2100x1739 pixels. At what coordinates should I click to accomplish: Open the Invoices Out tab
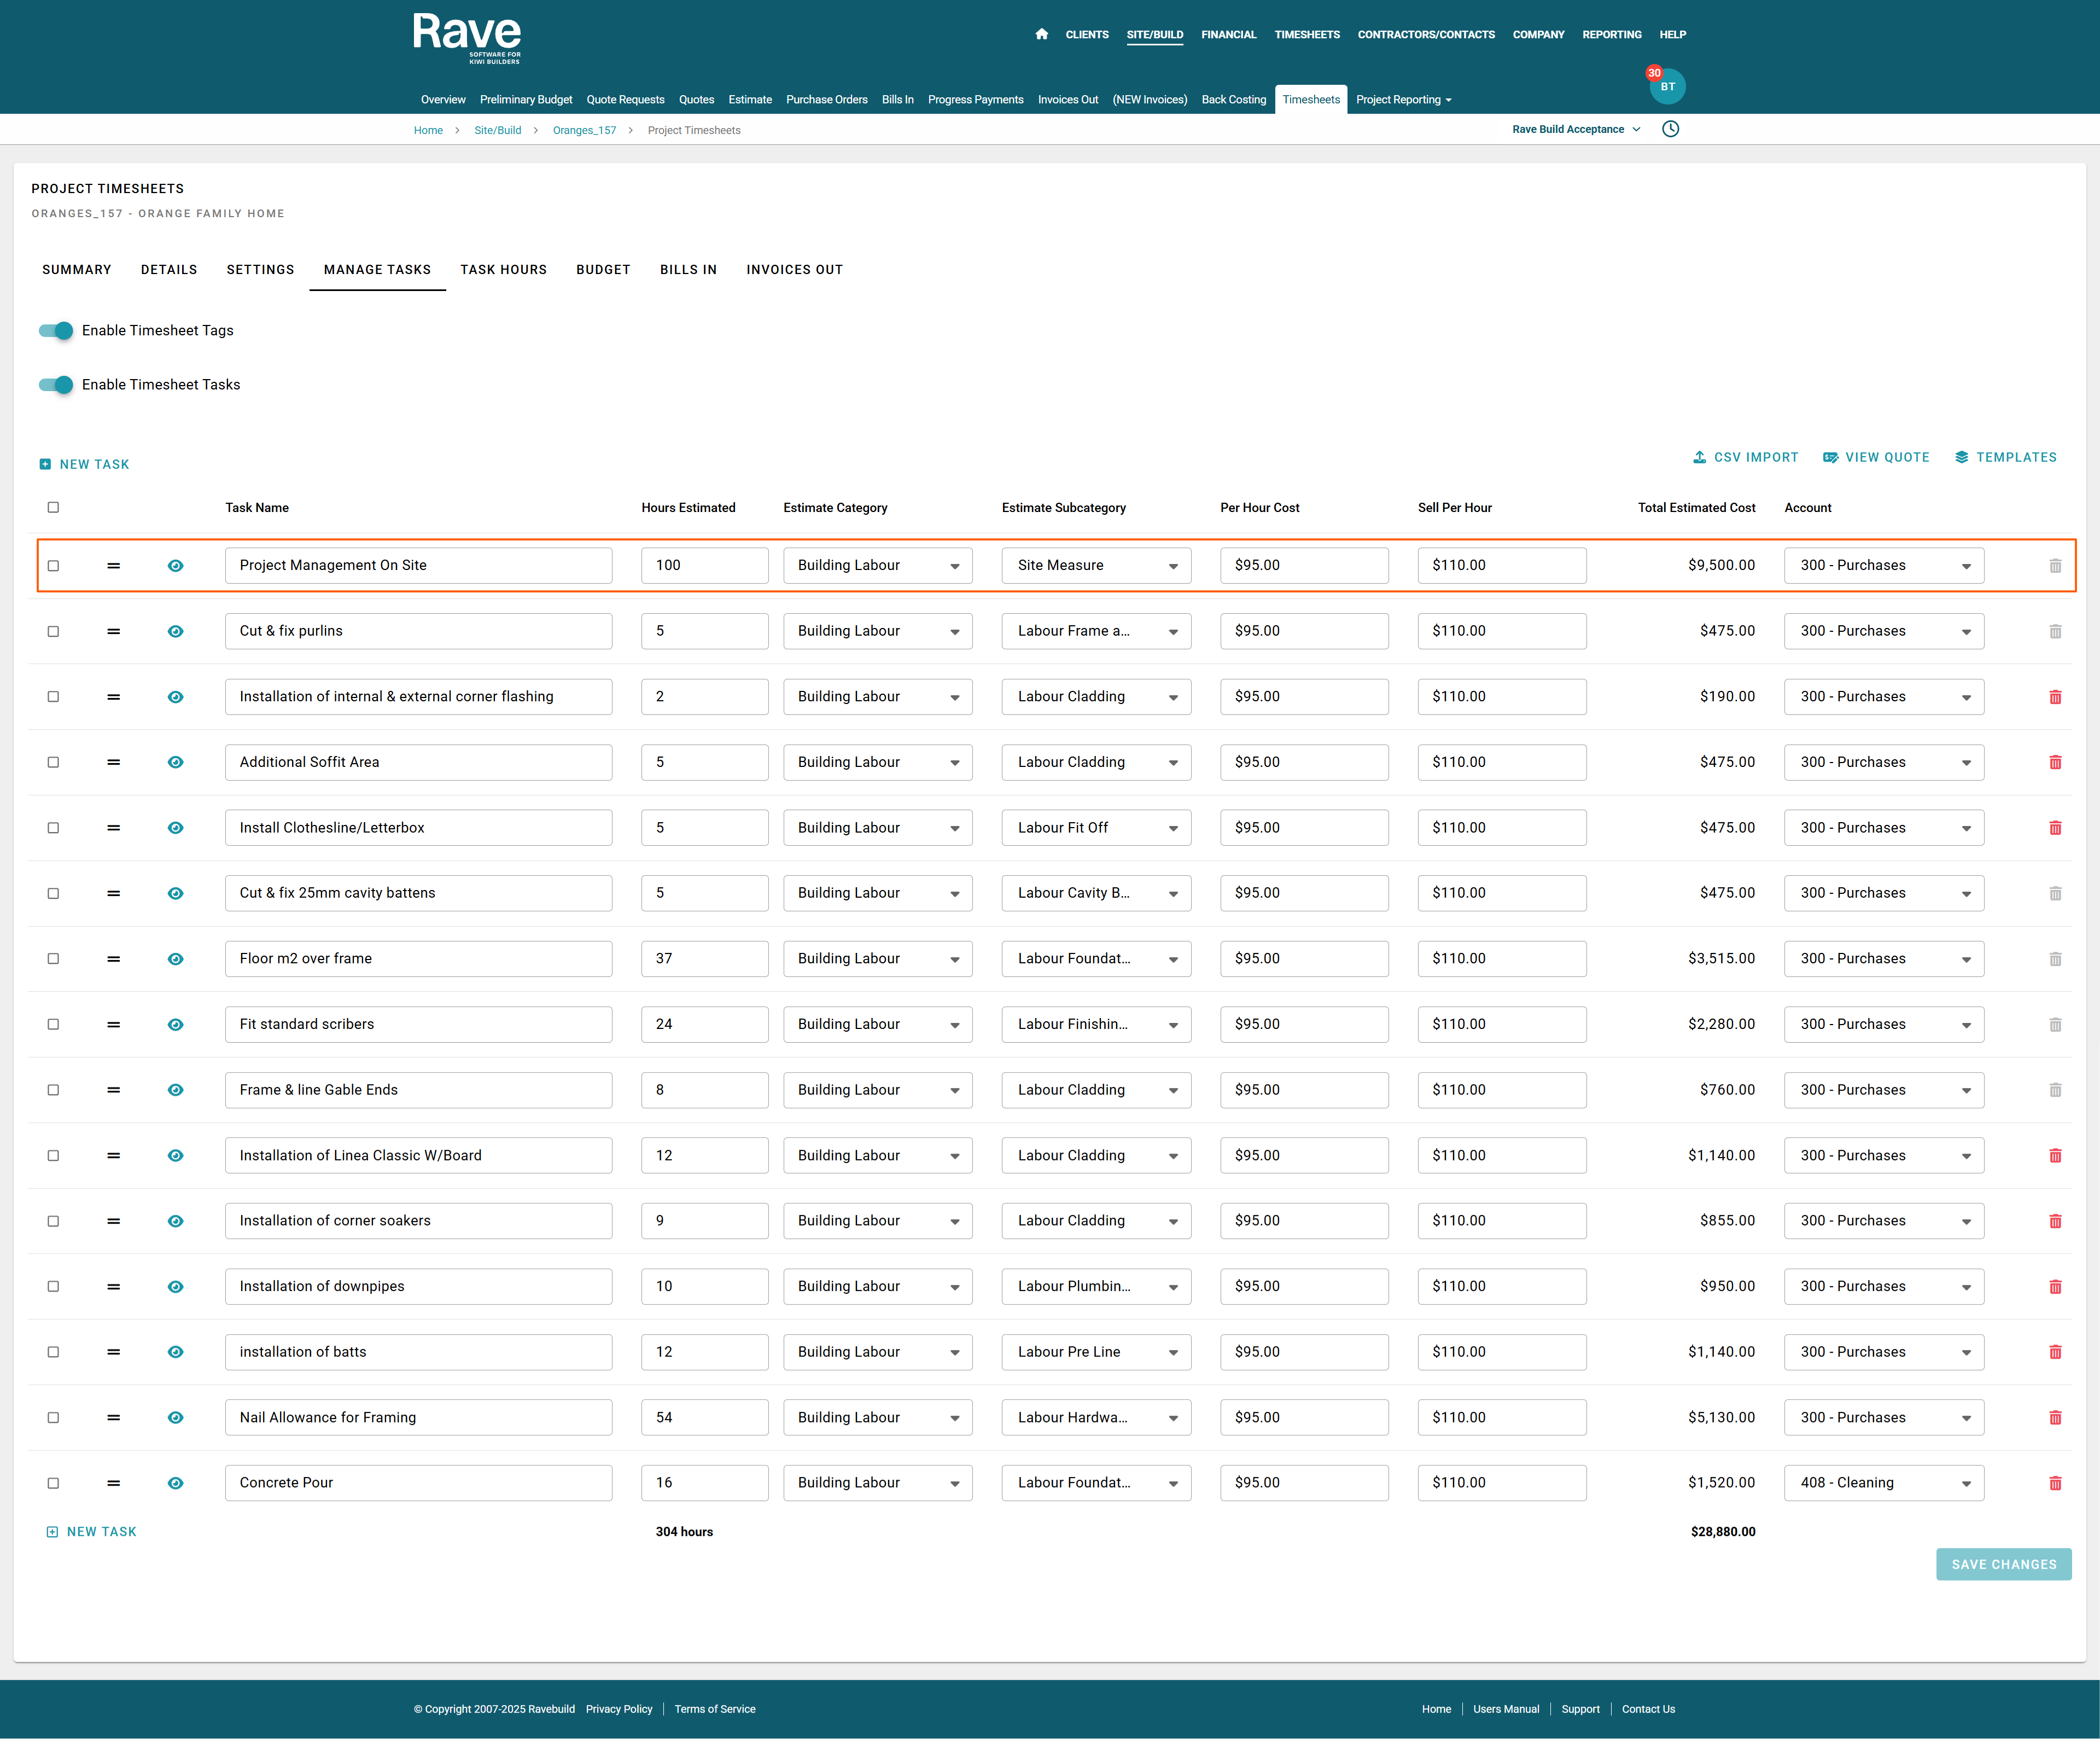[794, 270]
